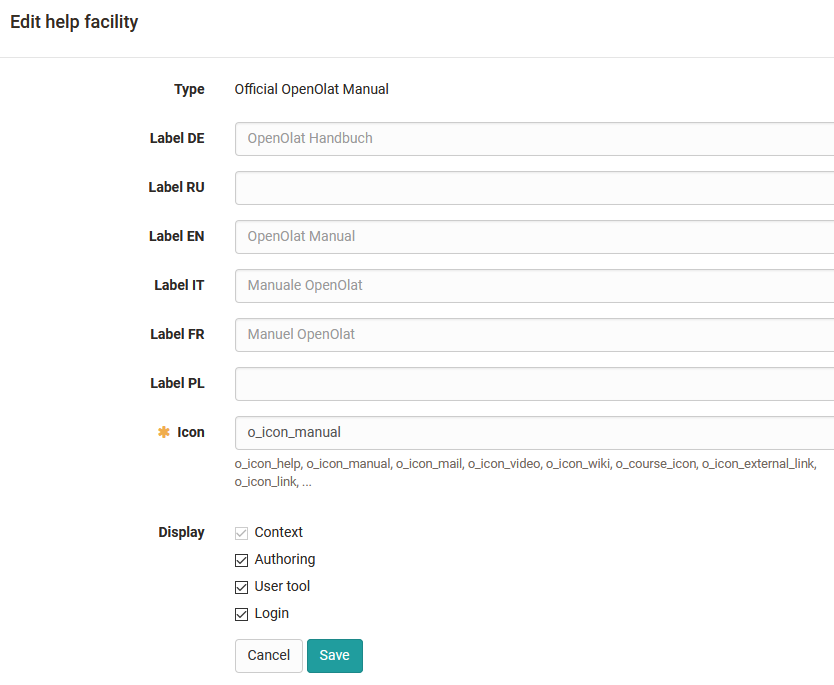Click the 'Context' label text
The height and width of the screenshot is (685, 834).
coord(279,532)
